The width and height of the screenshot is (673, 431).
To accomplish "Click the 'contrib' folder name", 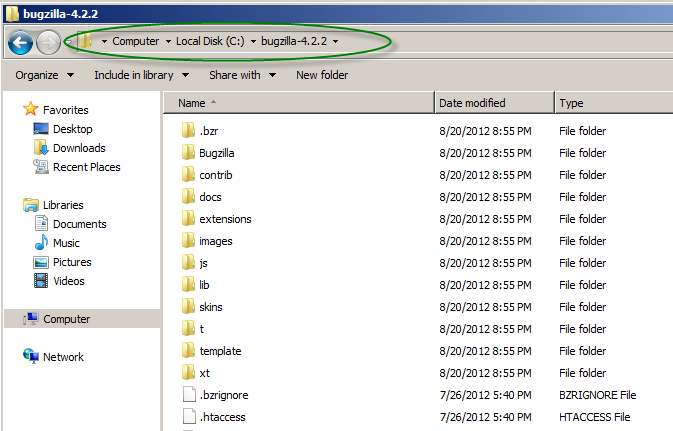I will pyautogui.click(x=215, y=175).
